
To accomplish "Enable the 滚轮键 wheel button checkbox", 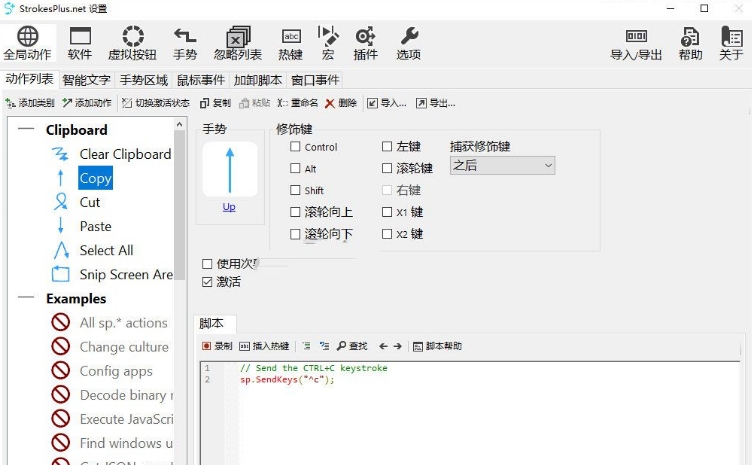I will [x=387, y=168].
